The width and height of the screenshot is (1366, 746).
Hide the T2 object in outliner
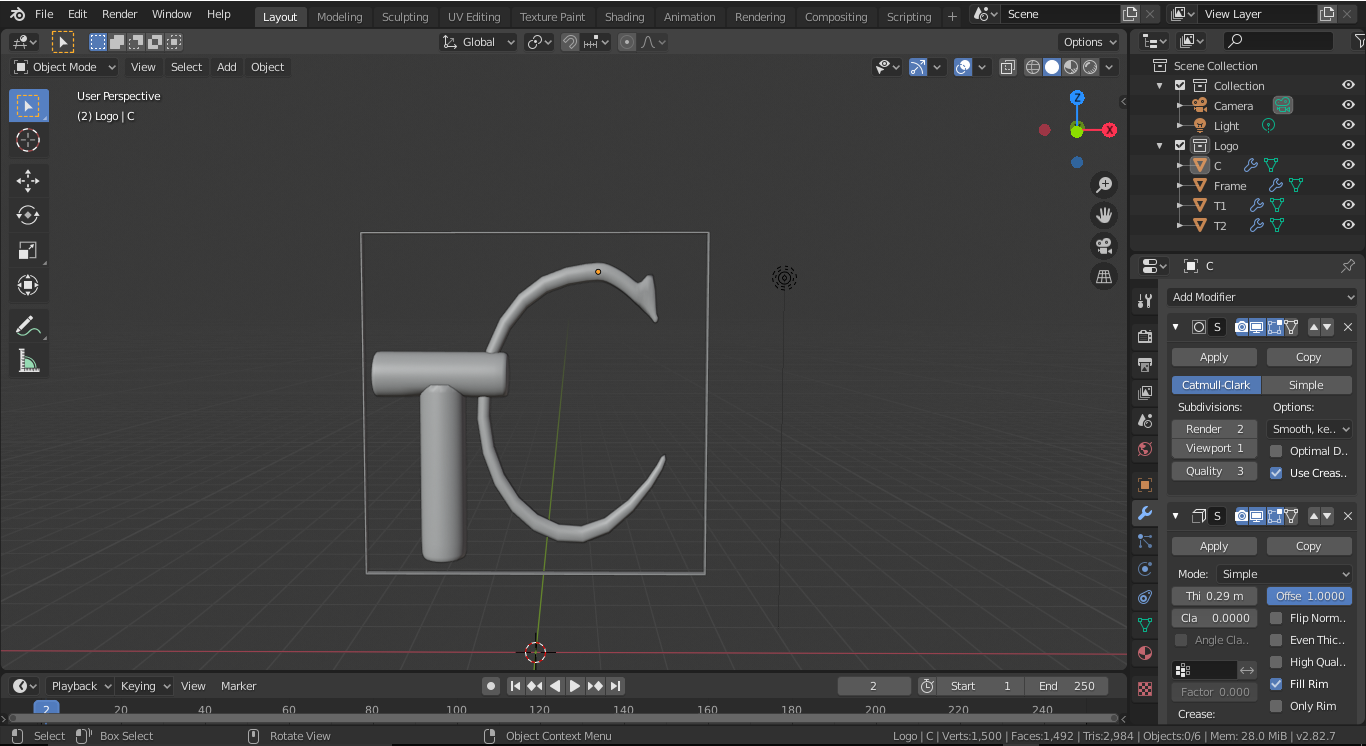pos(1348,225)
